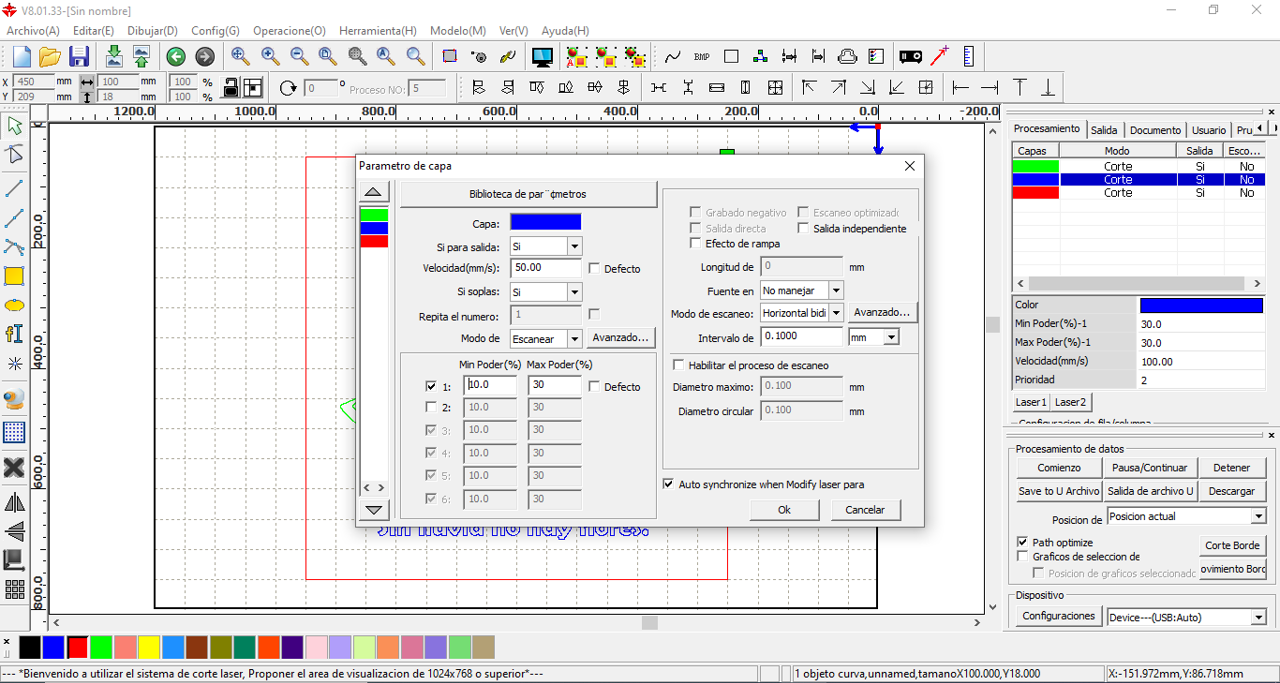1280x683 pixels.
Task: Select the red Corte layer row
Action: [x=1138, y=193]
